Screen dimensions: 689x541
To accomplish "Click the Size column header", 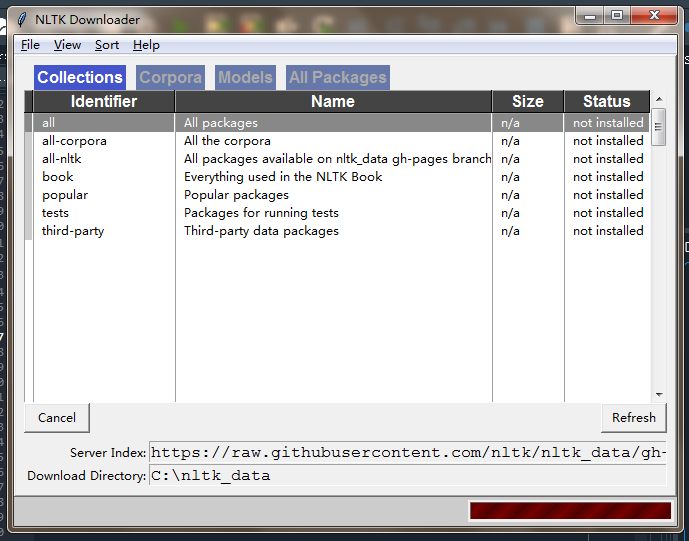I will [528, 102].
